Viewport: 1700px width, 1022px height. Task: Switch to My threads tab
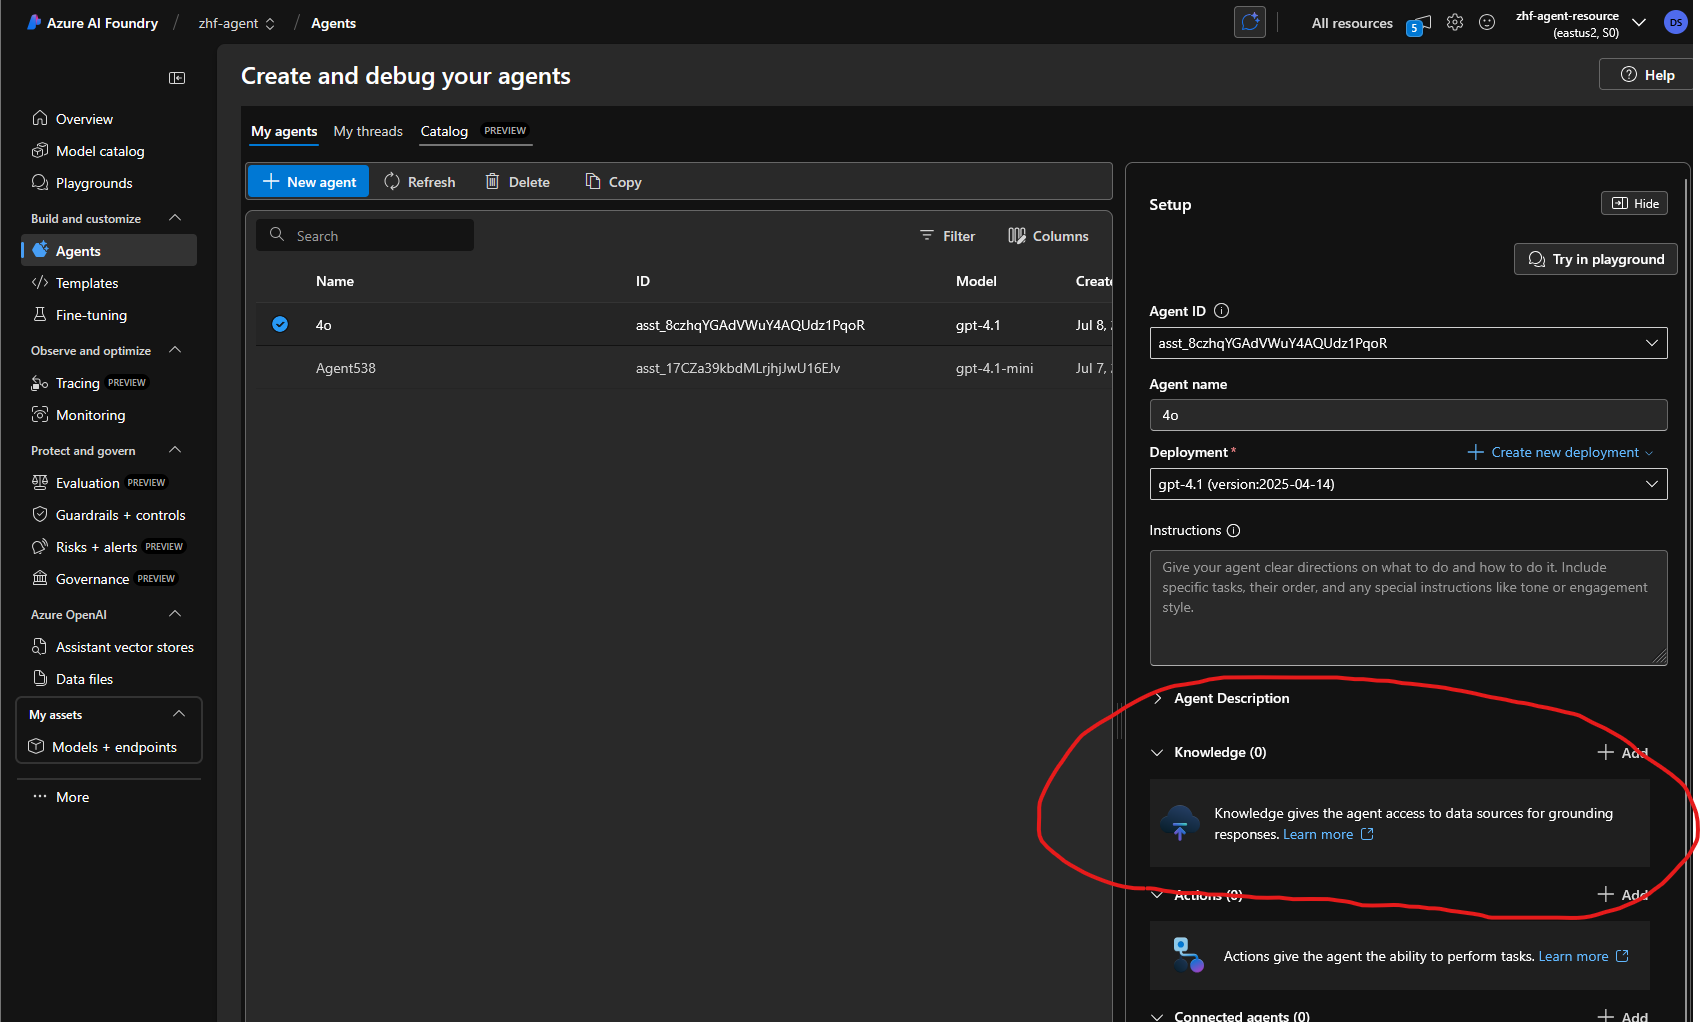(x=368, y=131)
